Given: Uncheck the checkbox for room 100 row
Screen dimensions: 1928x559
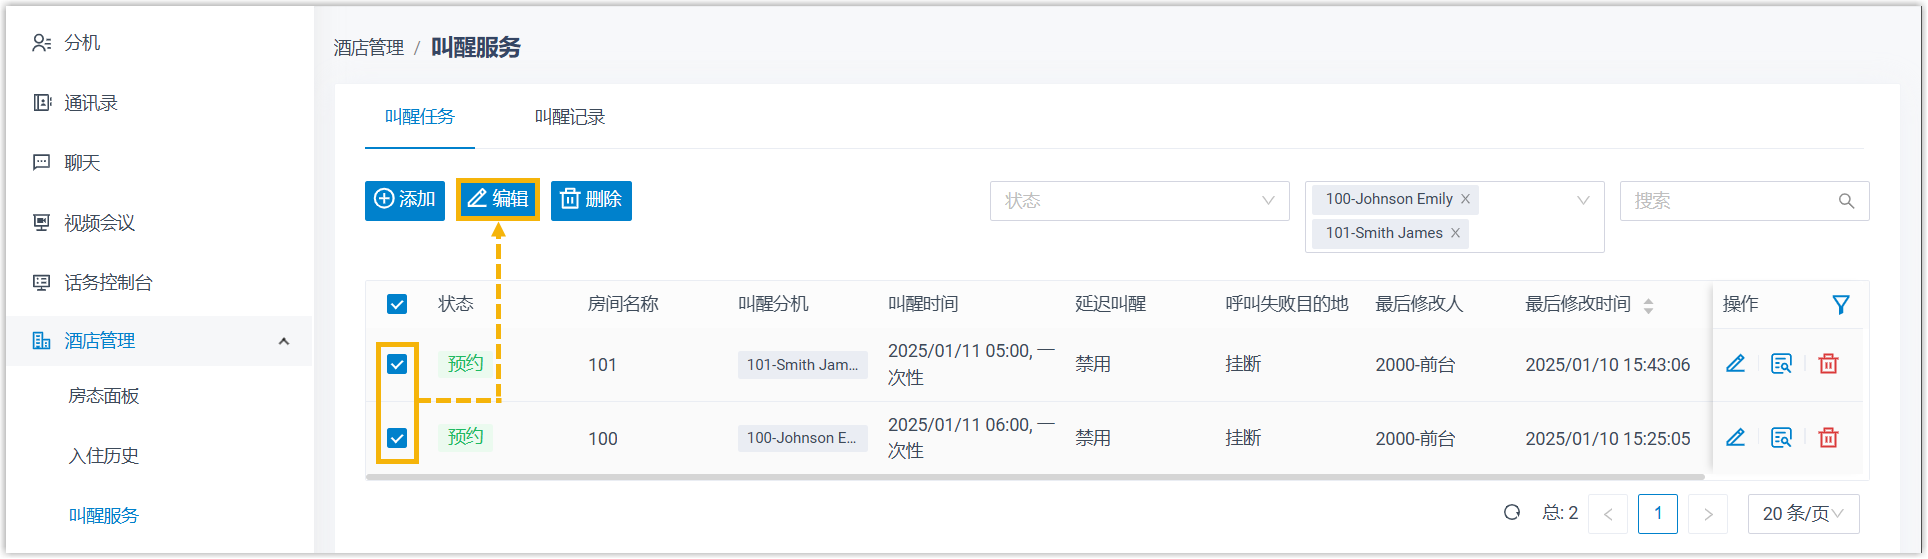Looking at the screenshot, I should 397,438.
